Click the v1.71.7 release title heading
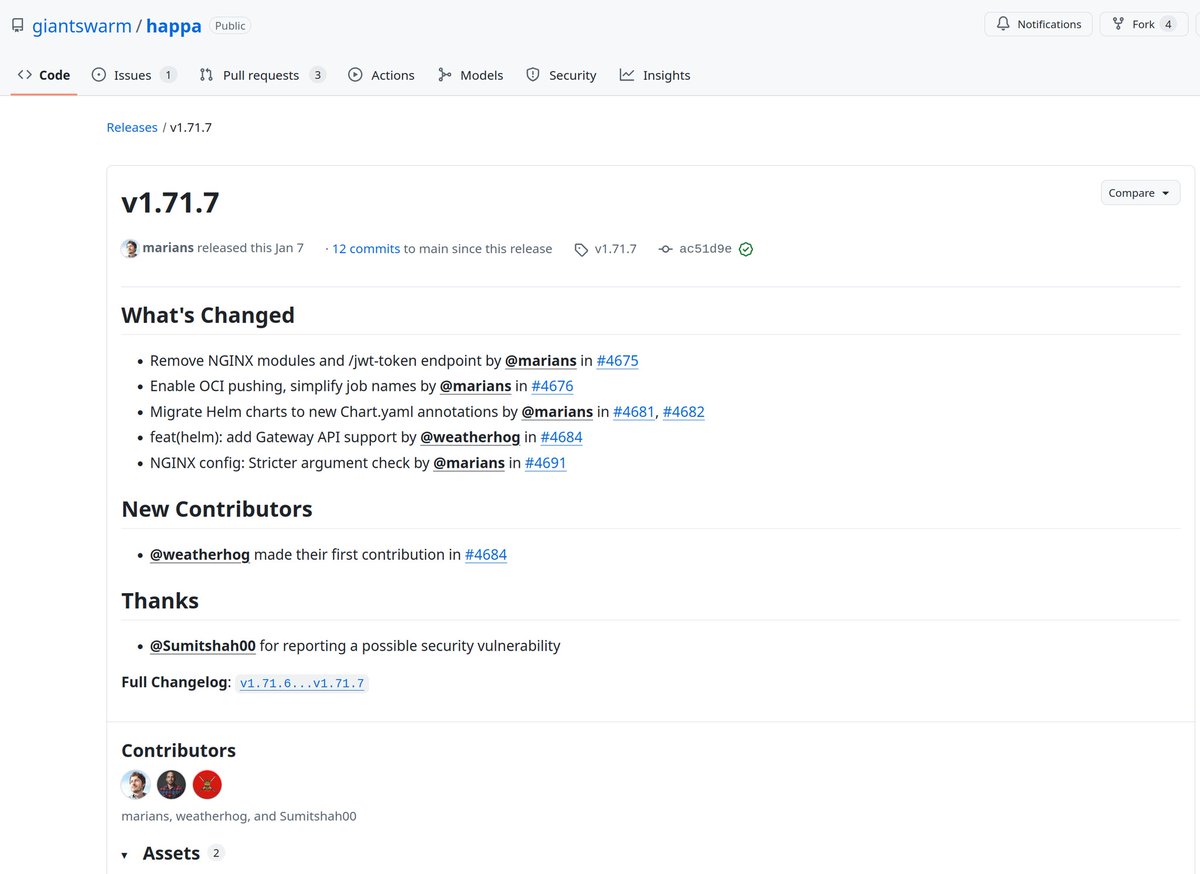This screenshot has height=874, width=1200. 170,202
